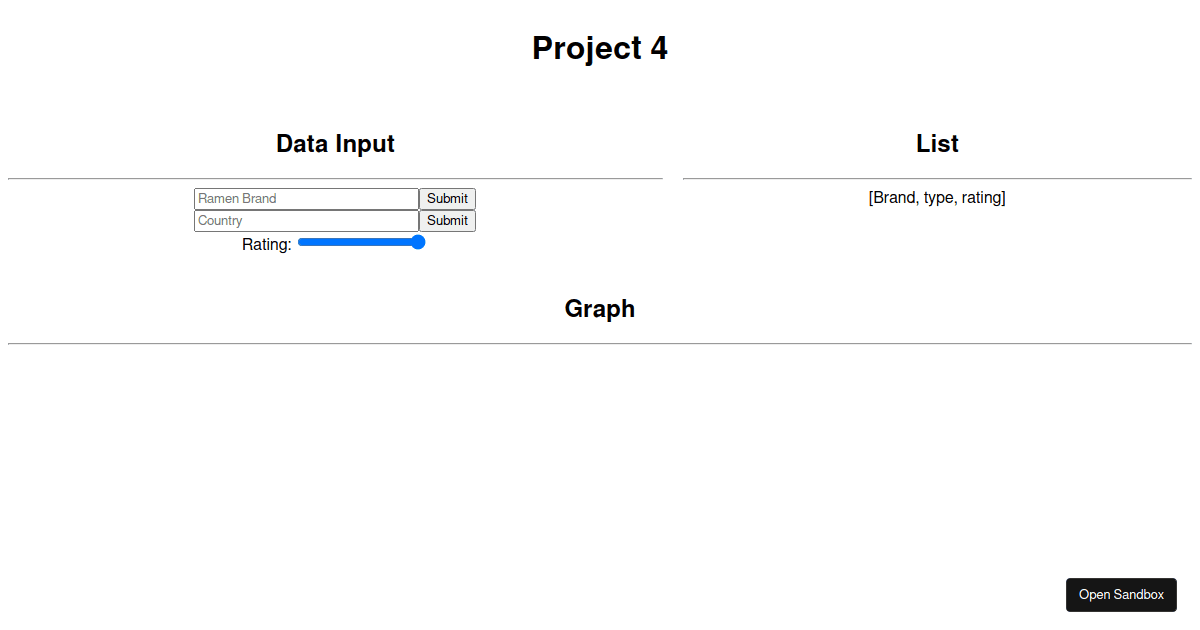Screen dimensions: 1200x630
Task: Select the Graph section heading
Action: (x=600, y=308)
